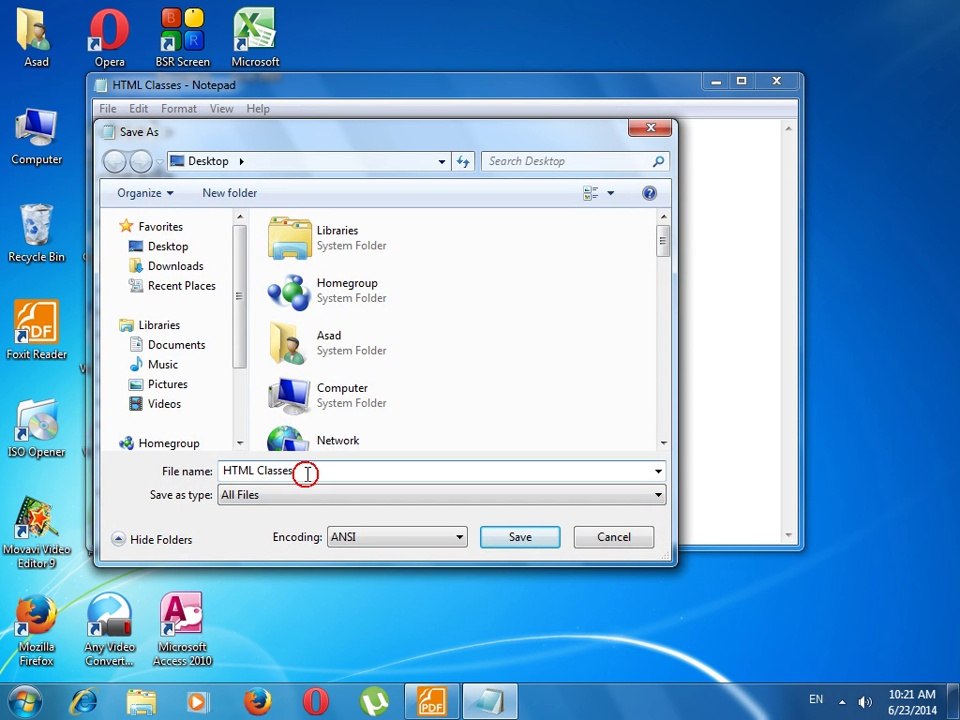Click the Search Desktop magnifier icon
This screenshot has height=720, width=960.
pos(658,162)
